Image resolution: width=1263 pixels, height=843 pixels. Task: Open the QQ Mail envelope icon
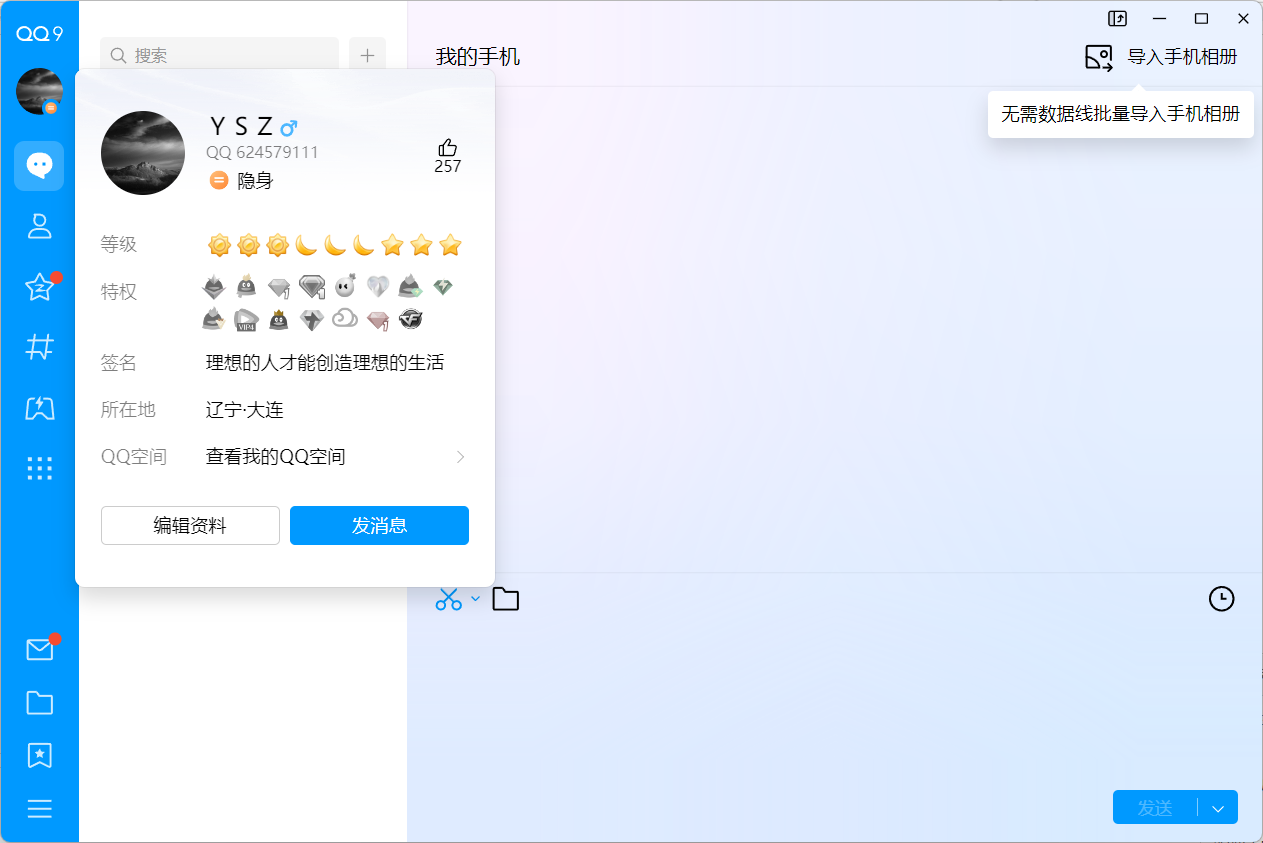coord(39,650)
